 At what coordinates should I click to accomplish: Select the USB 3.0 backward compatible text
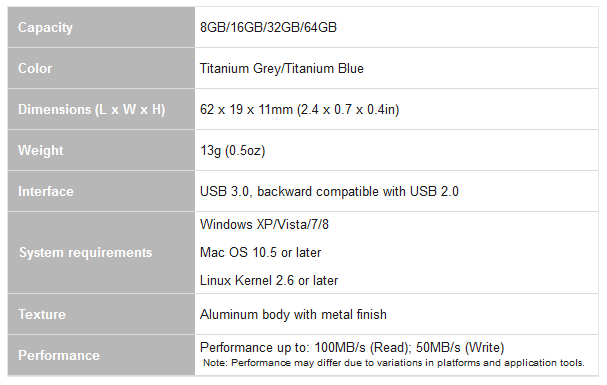(329, 192)
